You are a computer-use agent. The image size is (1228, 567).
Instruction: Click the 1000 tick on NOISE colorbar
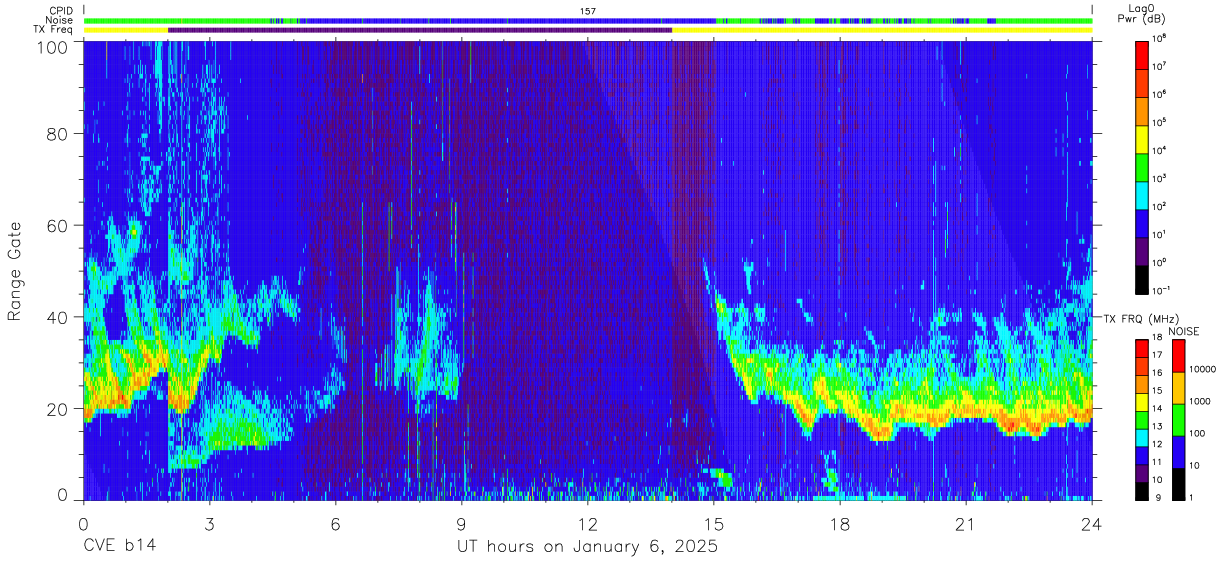click(x=1200, y=401)
